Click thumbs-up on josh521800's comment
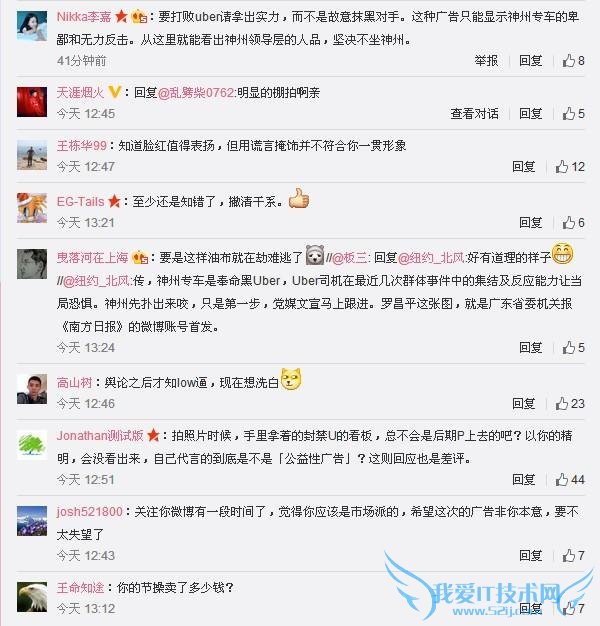 [x=568, y=555]
